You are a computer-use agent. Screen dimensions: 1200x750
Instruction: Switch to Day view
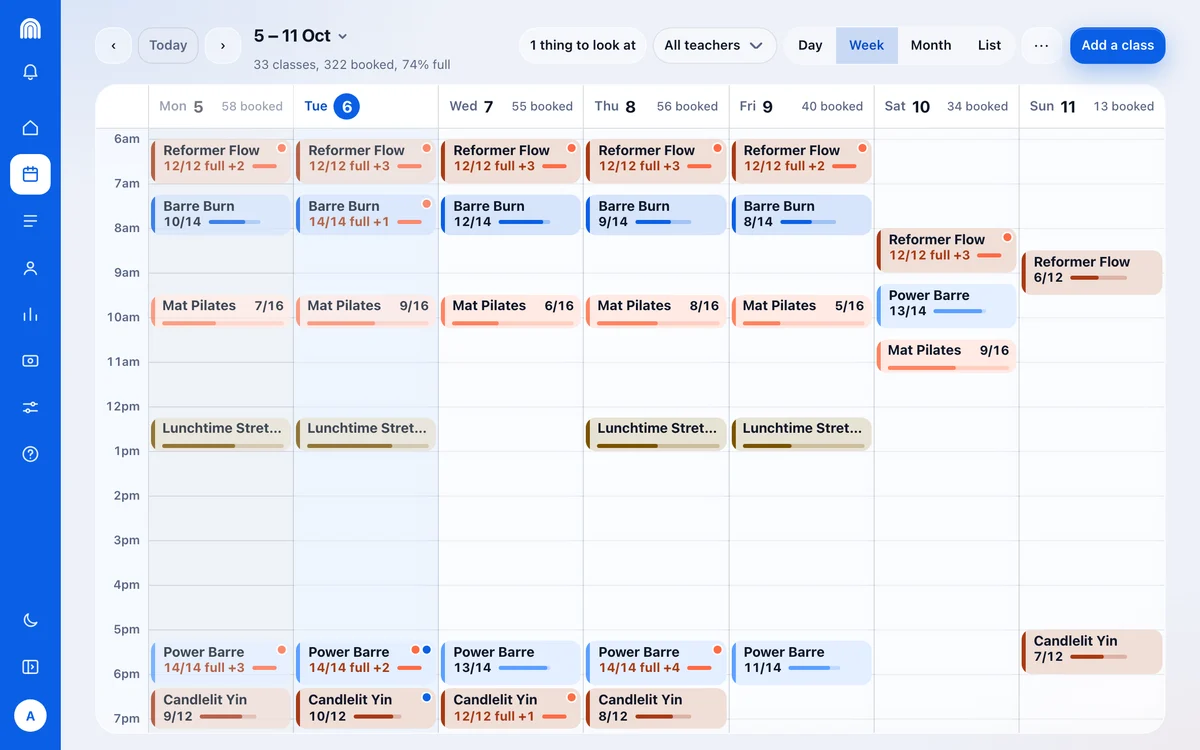pos(810,45)
